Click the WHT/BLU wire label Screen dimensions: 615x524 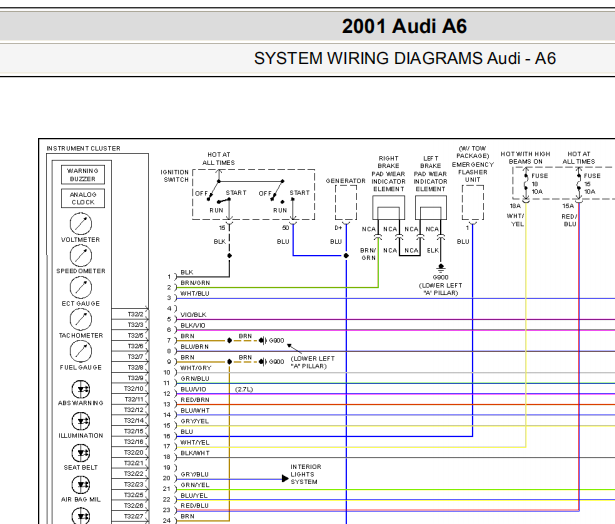(195, 293)
